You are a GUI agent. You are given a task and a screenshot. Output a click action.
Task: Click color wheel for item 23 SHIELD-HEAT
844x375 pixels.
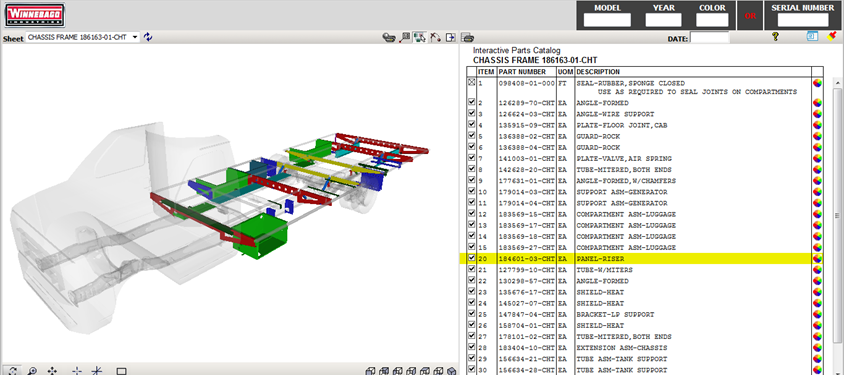[x=817, y=292]
